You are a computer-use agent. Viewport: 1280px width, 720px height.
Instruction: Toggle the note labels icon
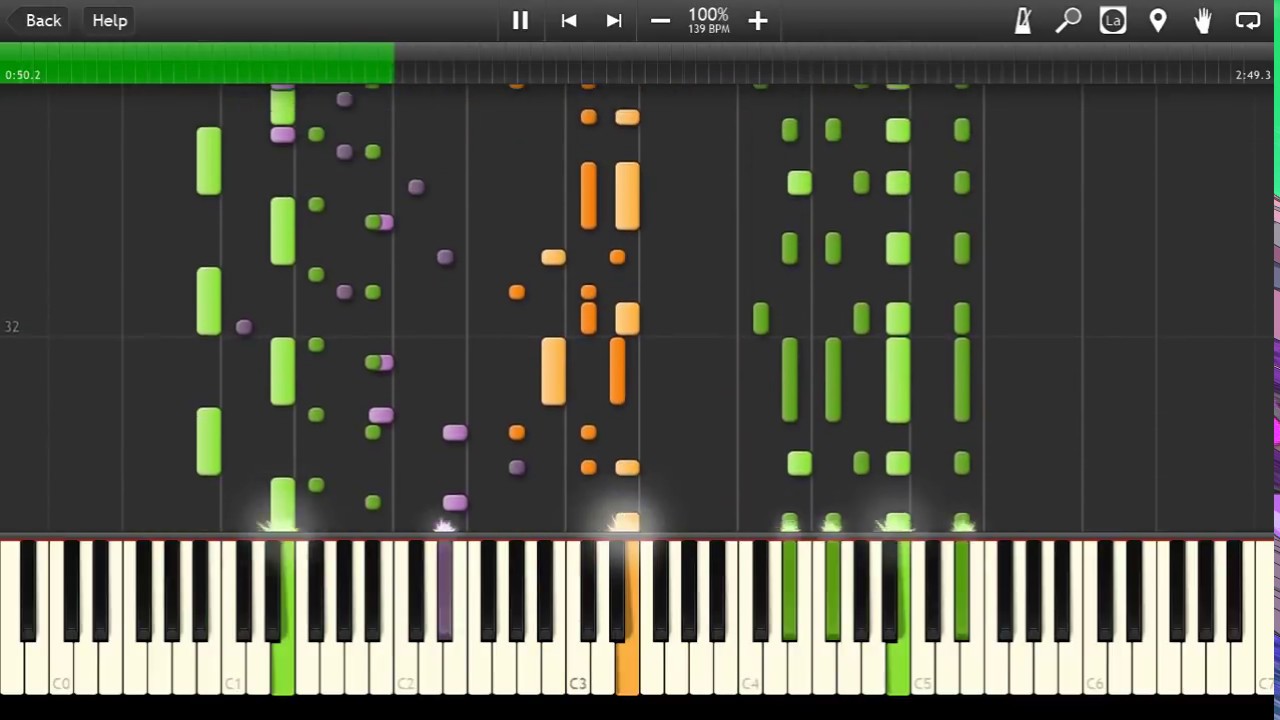(1113, 20)
